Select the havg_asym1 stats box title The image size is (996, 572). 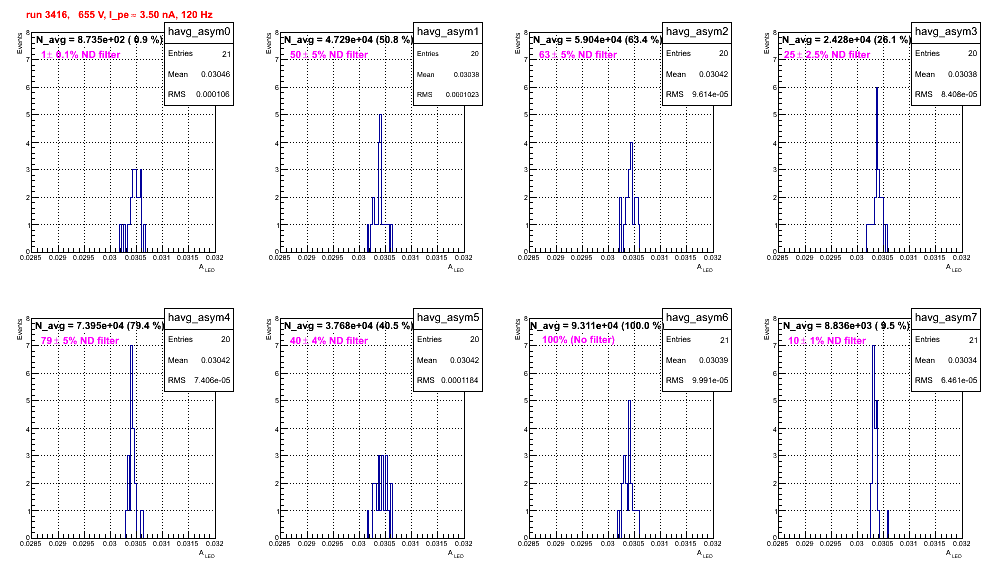tap(448, 31)
